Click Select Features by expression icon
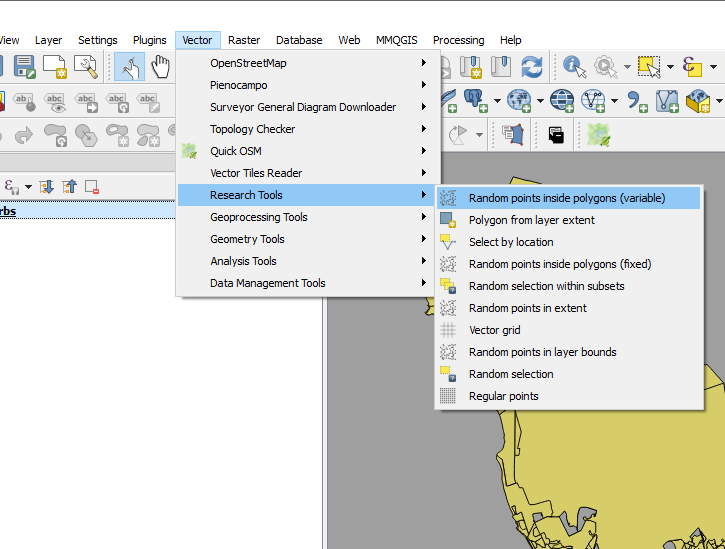This screenshot has width=725, height=549. point(692,67)
